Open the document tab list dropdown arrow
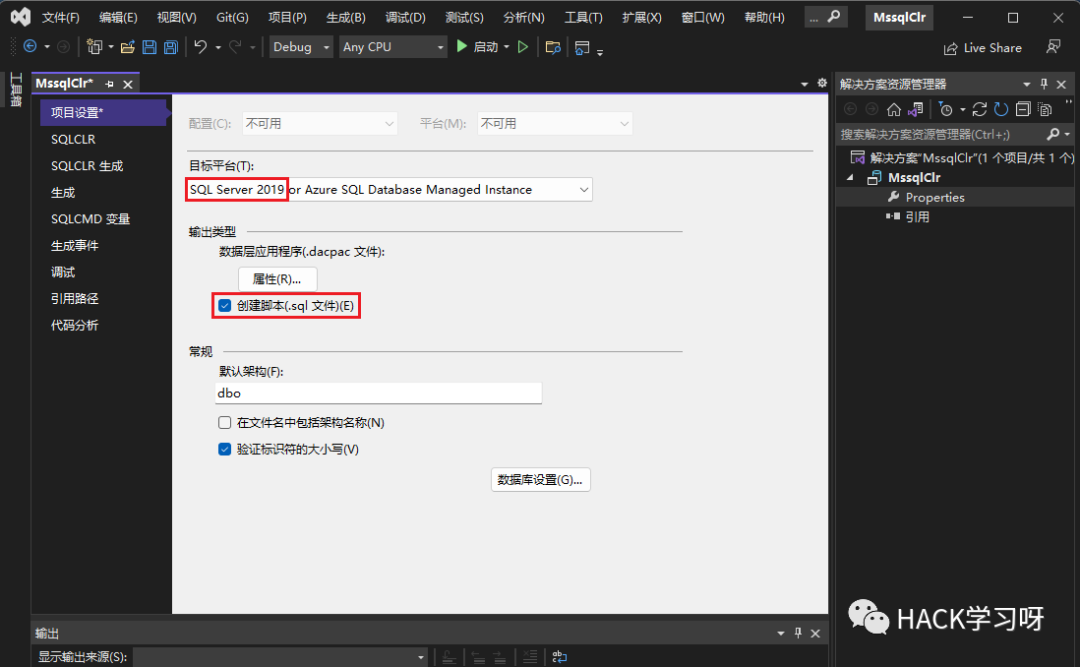 coord(804,83)
